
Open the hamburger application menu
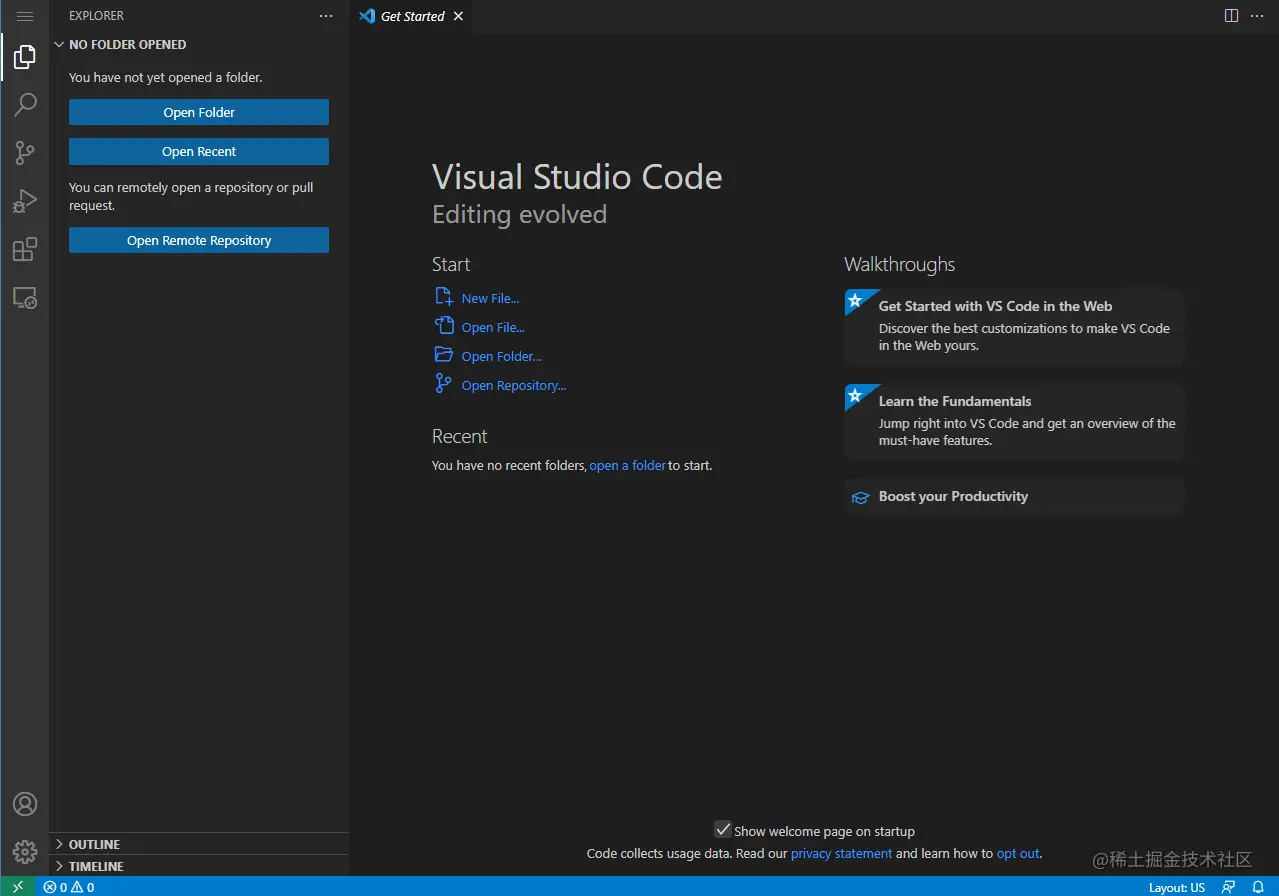tap(25, 16)
